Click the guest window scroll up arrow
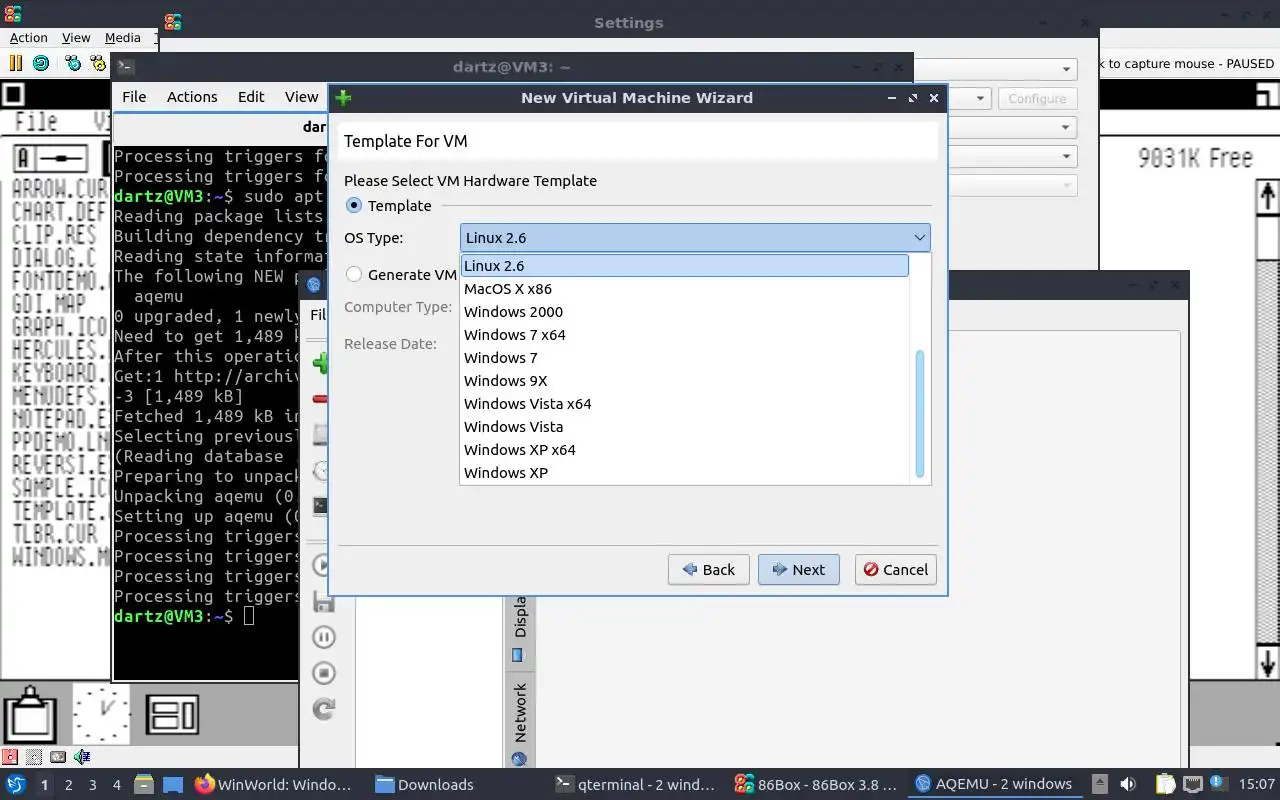Viewport: 1280px width, 800px height. pos(1267,196)
